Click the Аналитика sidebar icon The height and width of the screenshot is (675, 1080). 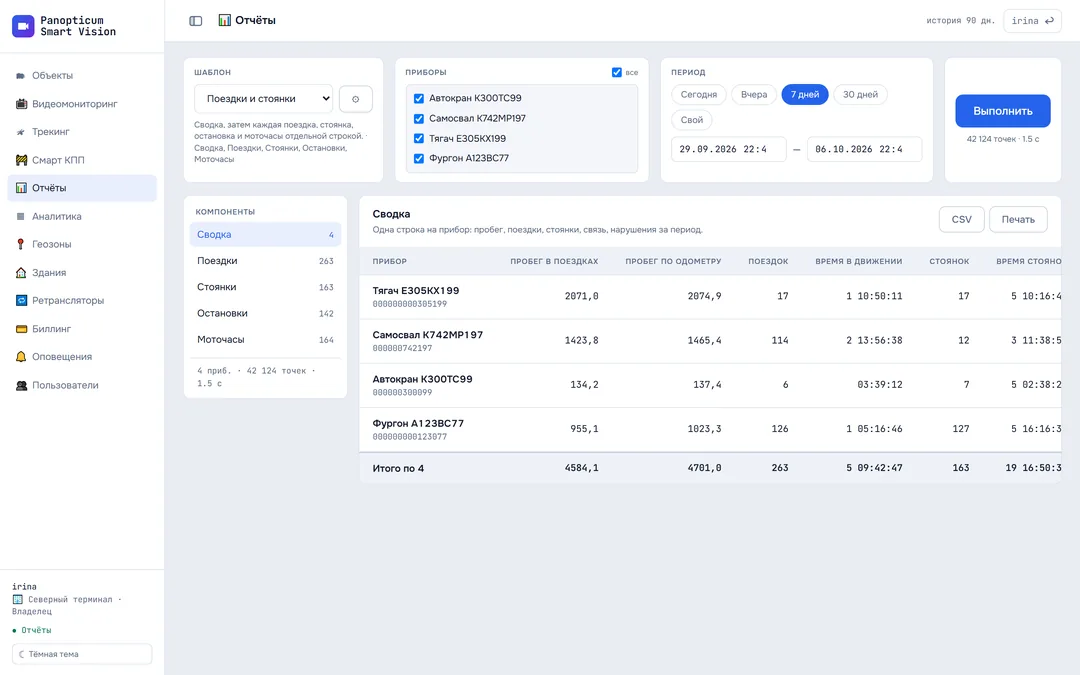pos(21,216)
